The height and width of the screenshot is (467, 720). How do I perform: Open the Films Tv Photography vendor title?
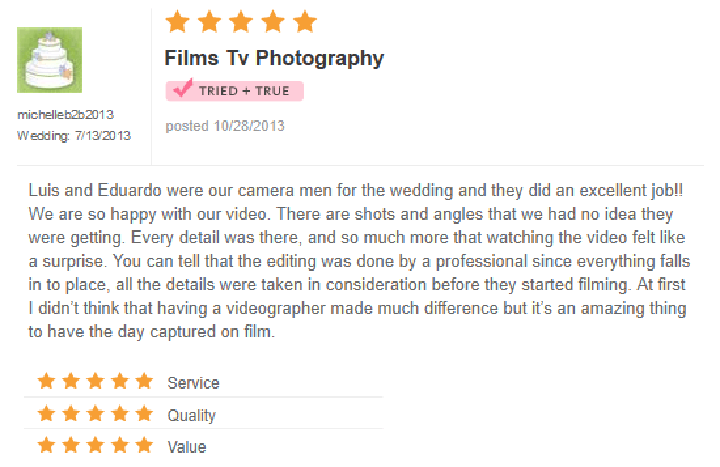pyautogui.click(x=274, y=59)
